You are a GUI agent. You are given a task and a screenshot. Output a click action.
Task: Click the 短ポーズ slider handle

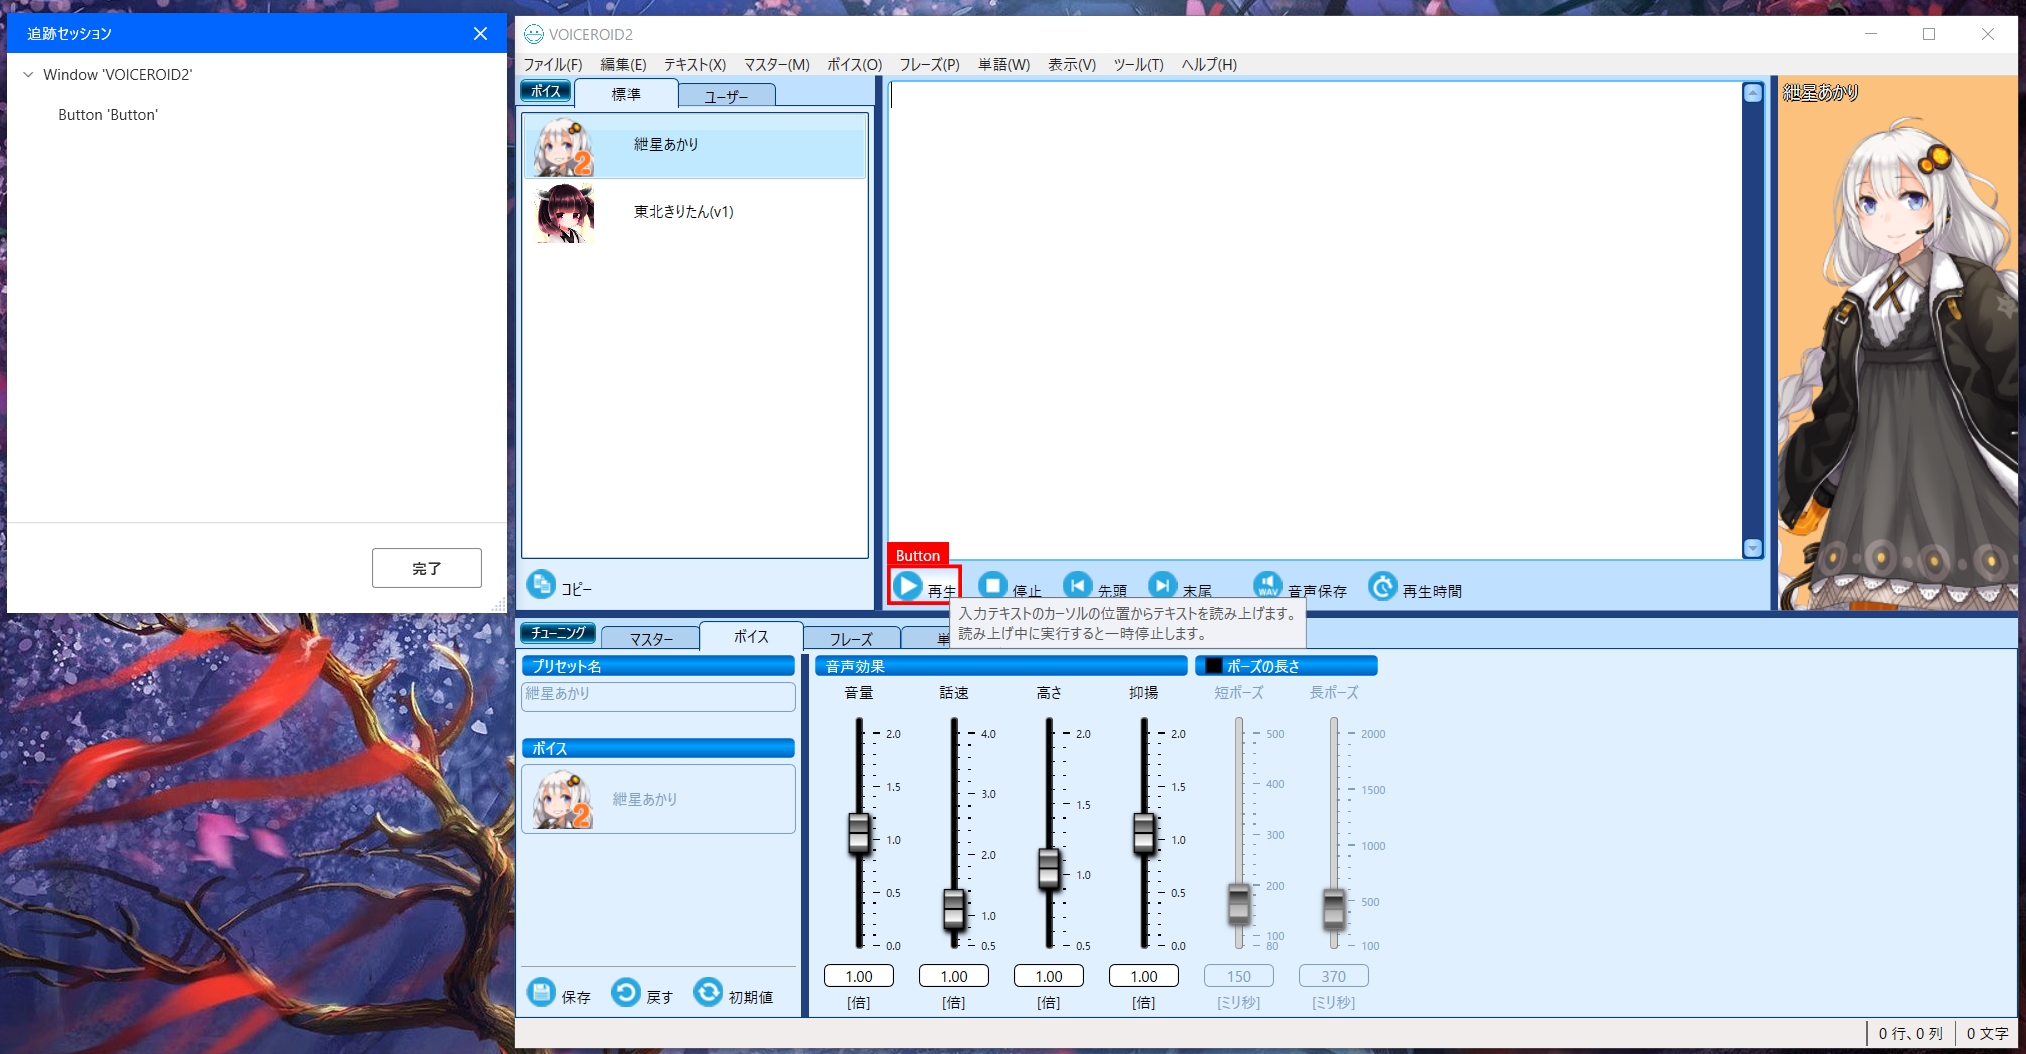(x=1239, y=904)
